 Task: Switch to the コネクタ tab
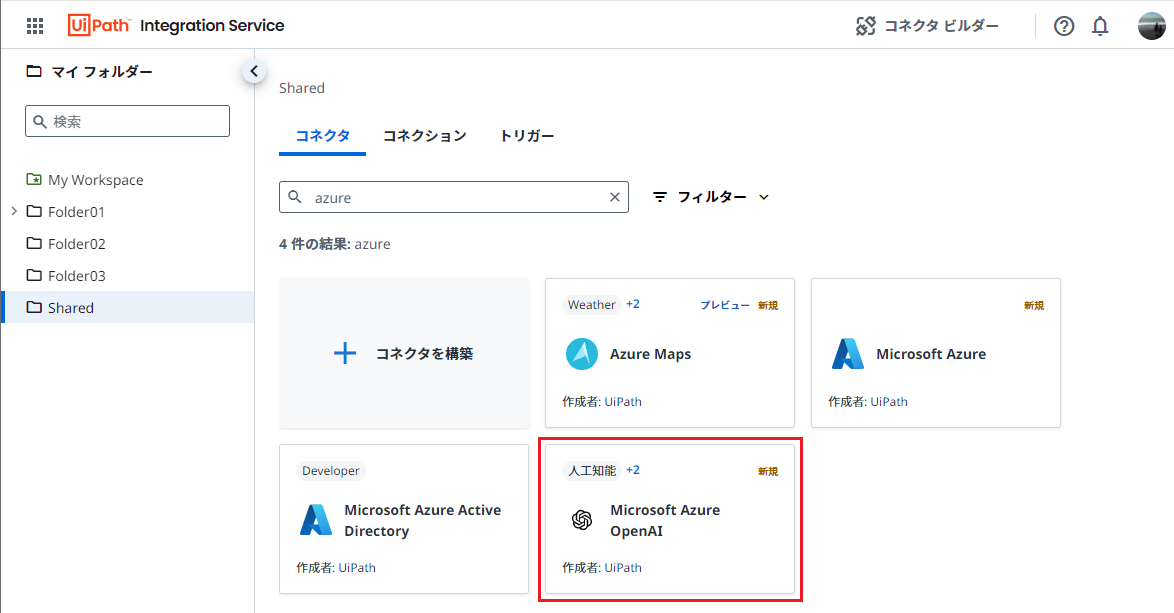(x=323, y=136)
